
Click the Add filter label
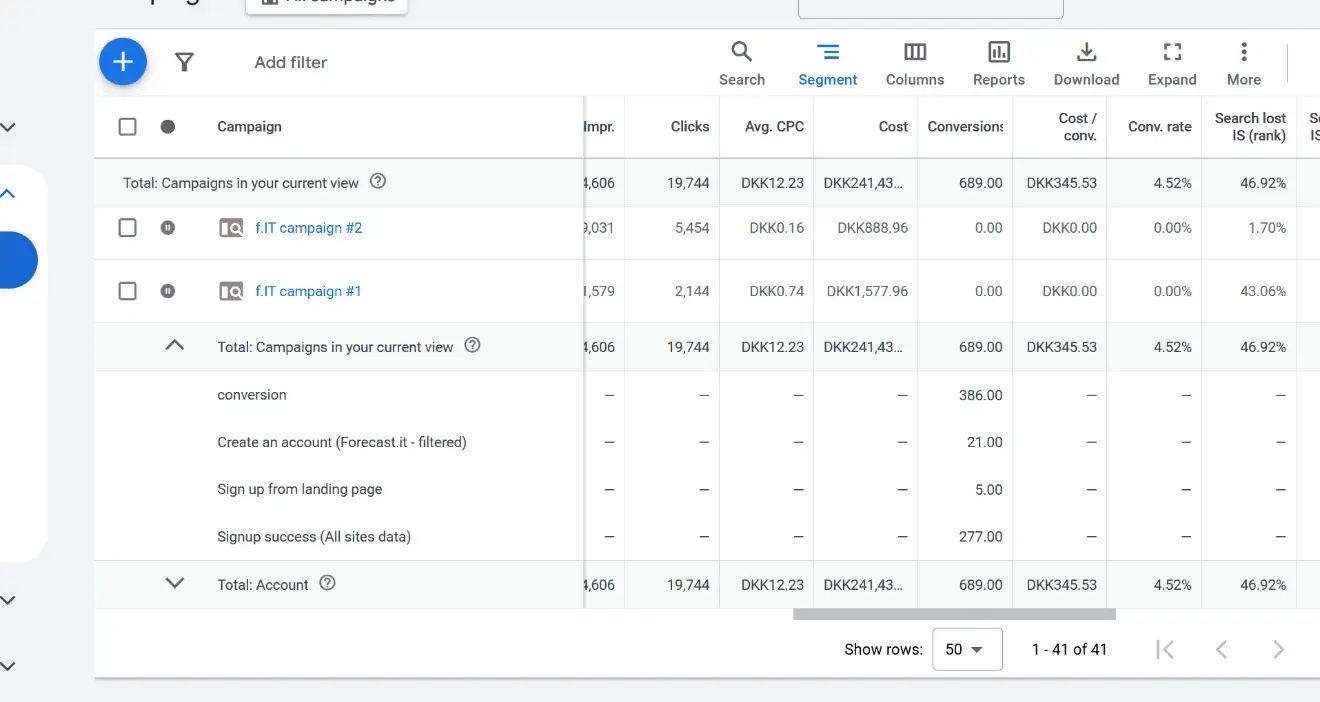click(x=290, y=61)
